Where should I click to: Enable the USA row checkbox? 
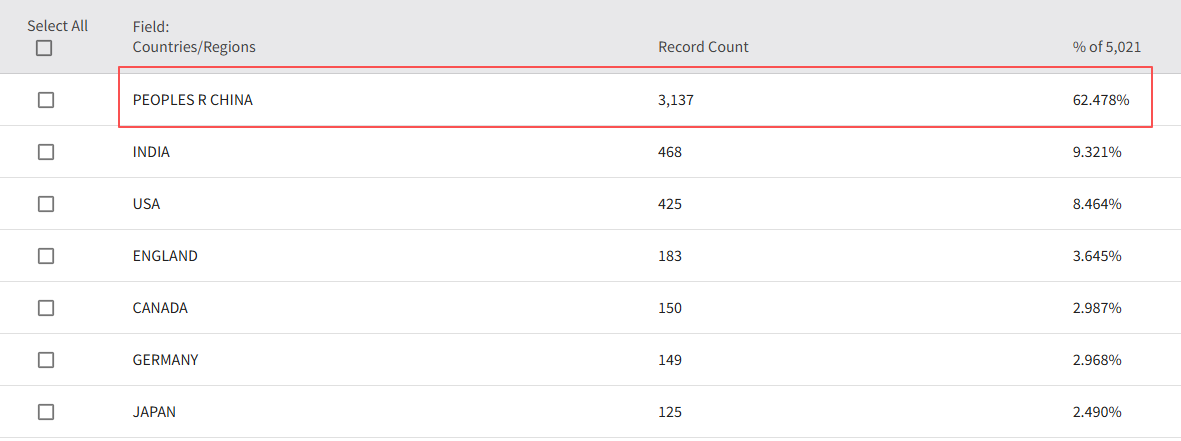pyautogui.click(x=46, y=204)
